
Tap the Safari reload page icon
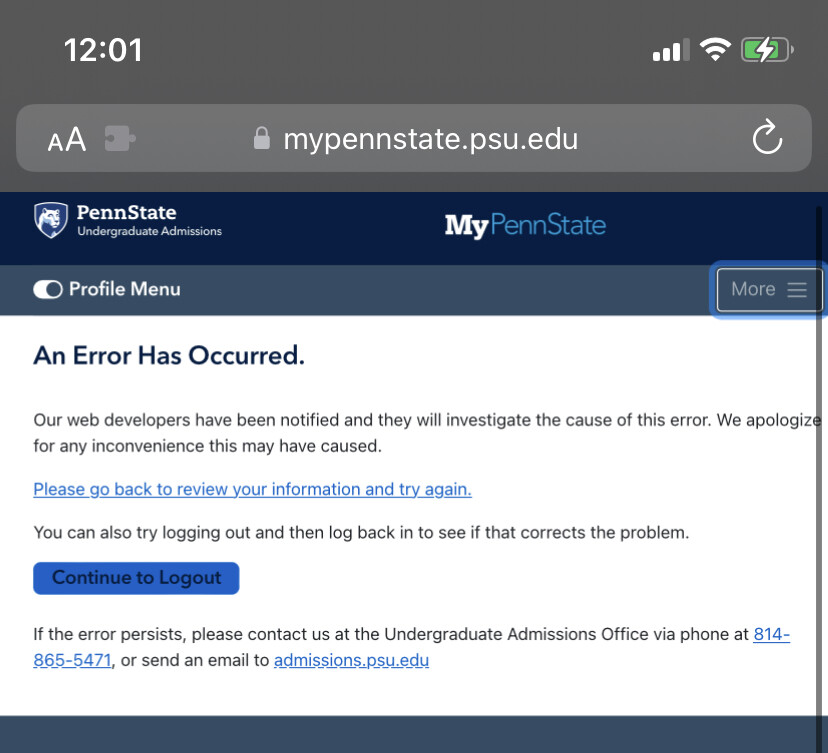tap(767, 137)
